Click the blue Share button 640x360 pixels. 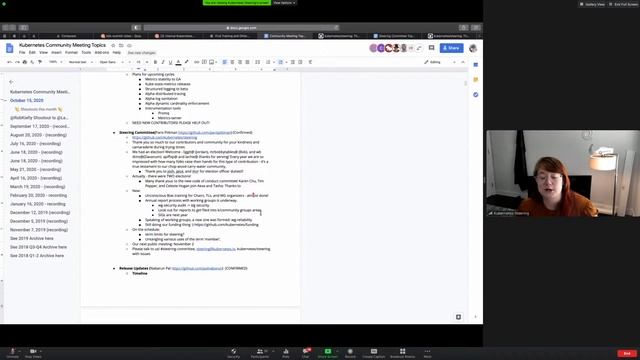(451, 48)
